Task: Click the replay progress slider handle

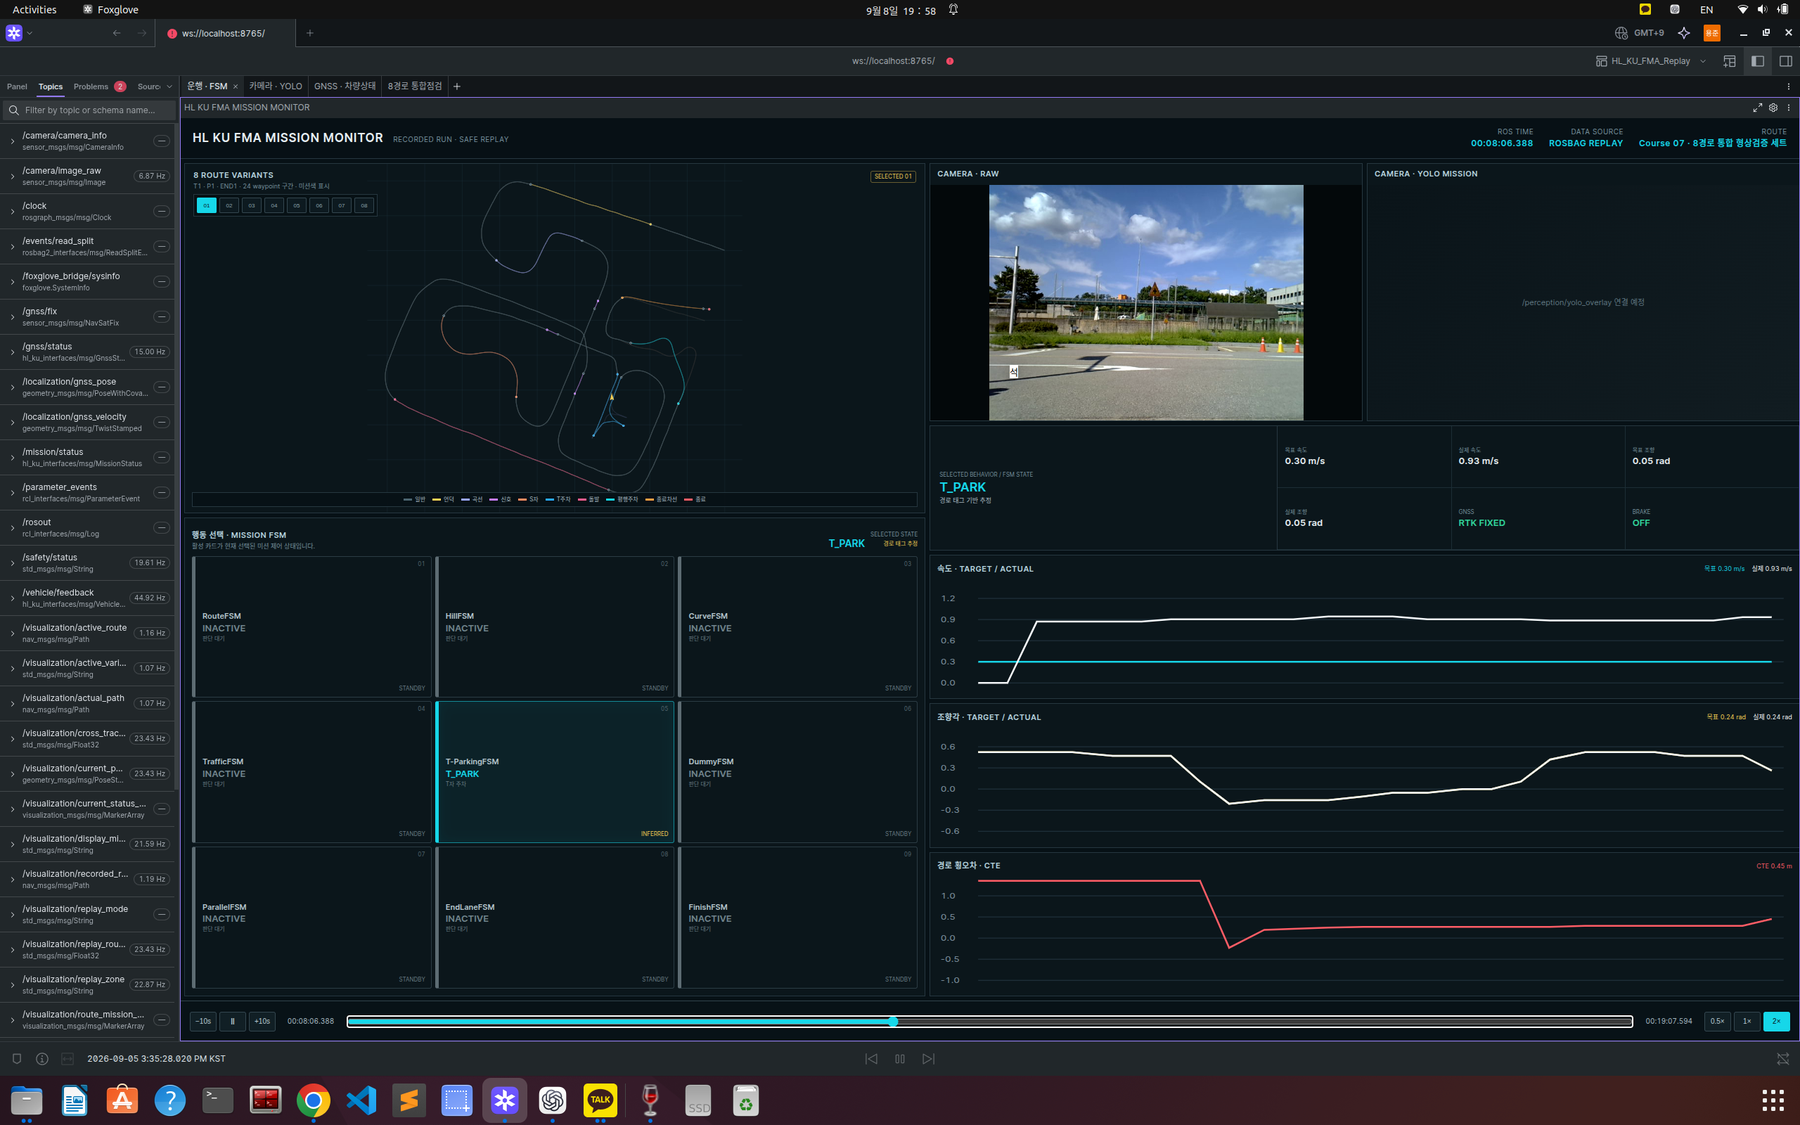Action: coord(893,1021)
